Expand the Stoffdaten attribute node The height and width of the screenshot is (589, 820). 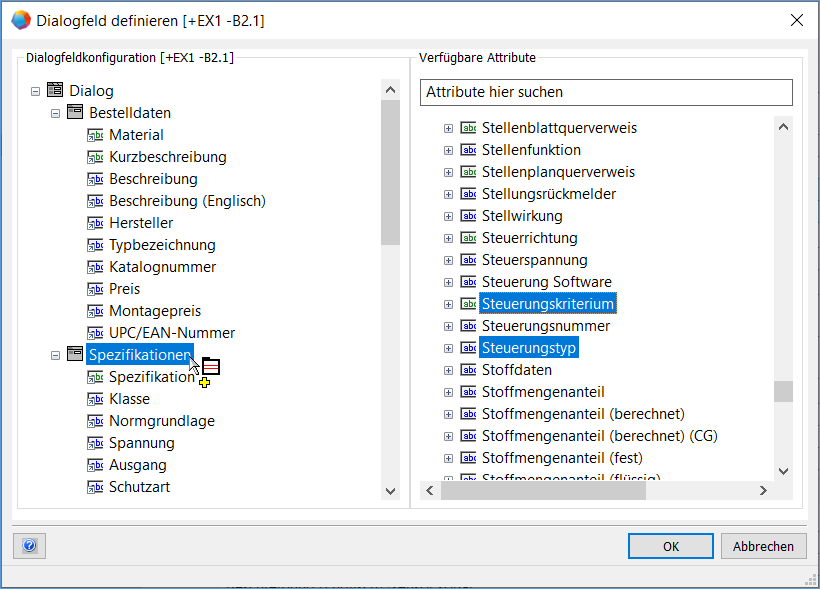coord(448,370)
